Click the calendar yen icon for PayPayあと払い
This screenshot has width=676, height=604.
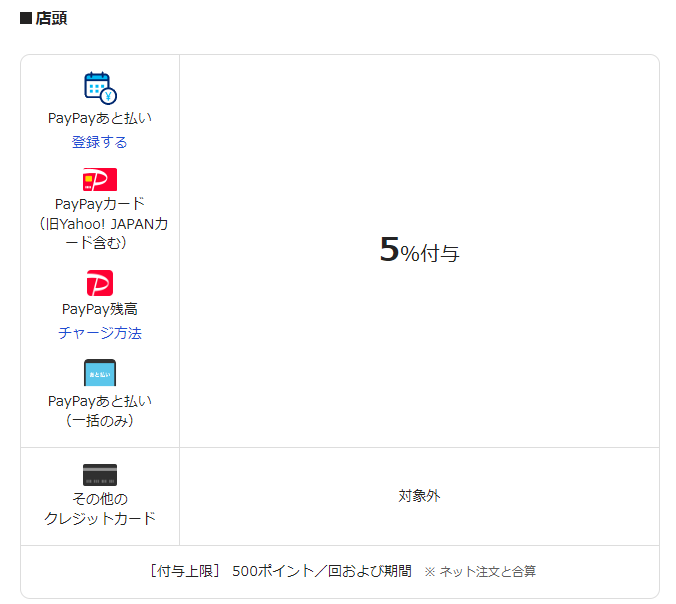tap(100, 88)
